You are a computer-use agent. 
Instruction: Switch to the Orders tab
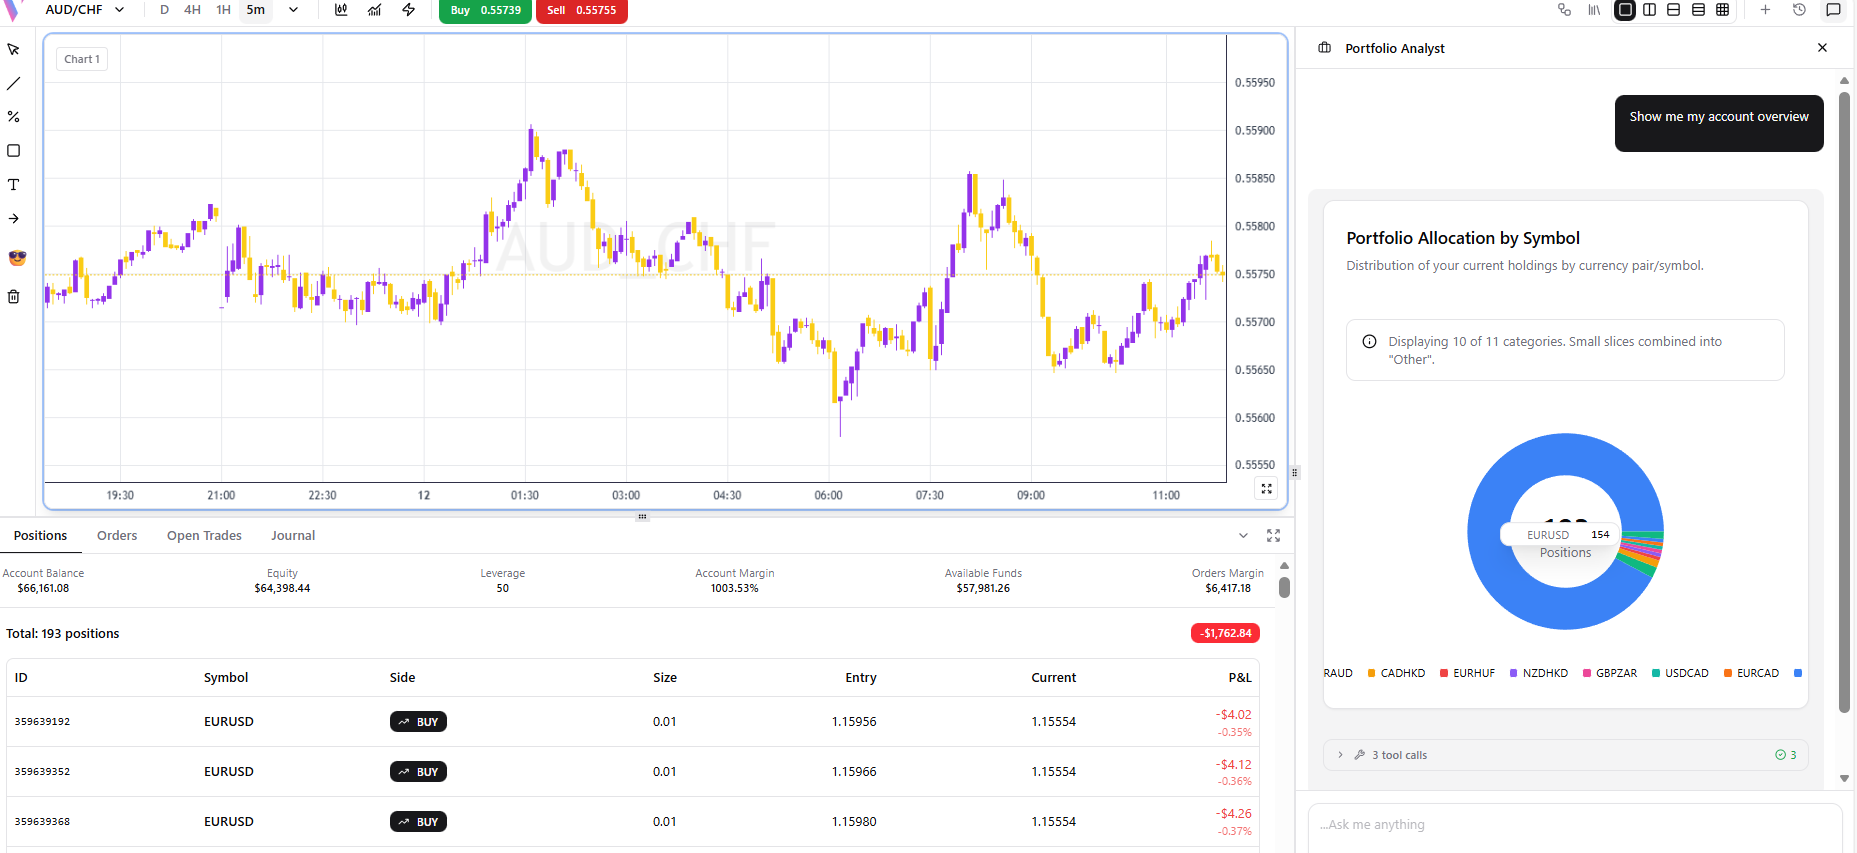117,536
